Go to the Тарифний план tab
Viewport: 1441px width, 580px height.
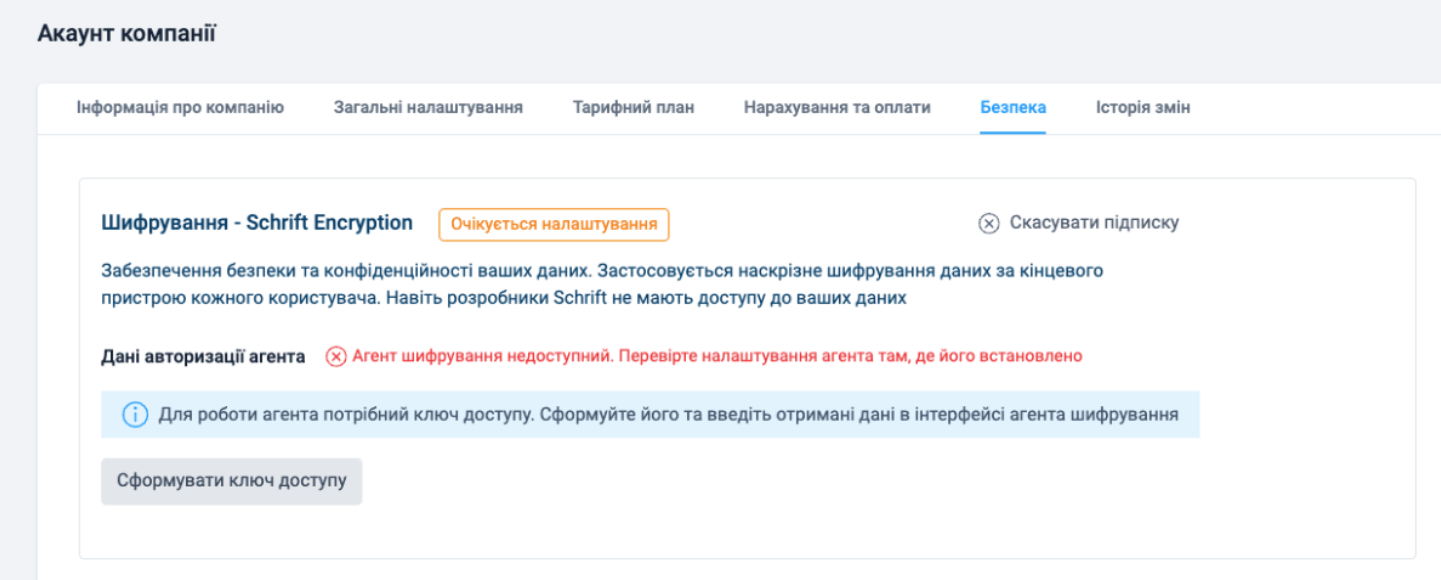pyautogui.click(x=633, y=107)
